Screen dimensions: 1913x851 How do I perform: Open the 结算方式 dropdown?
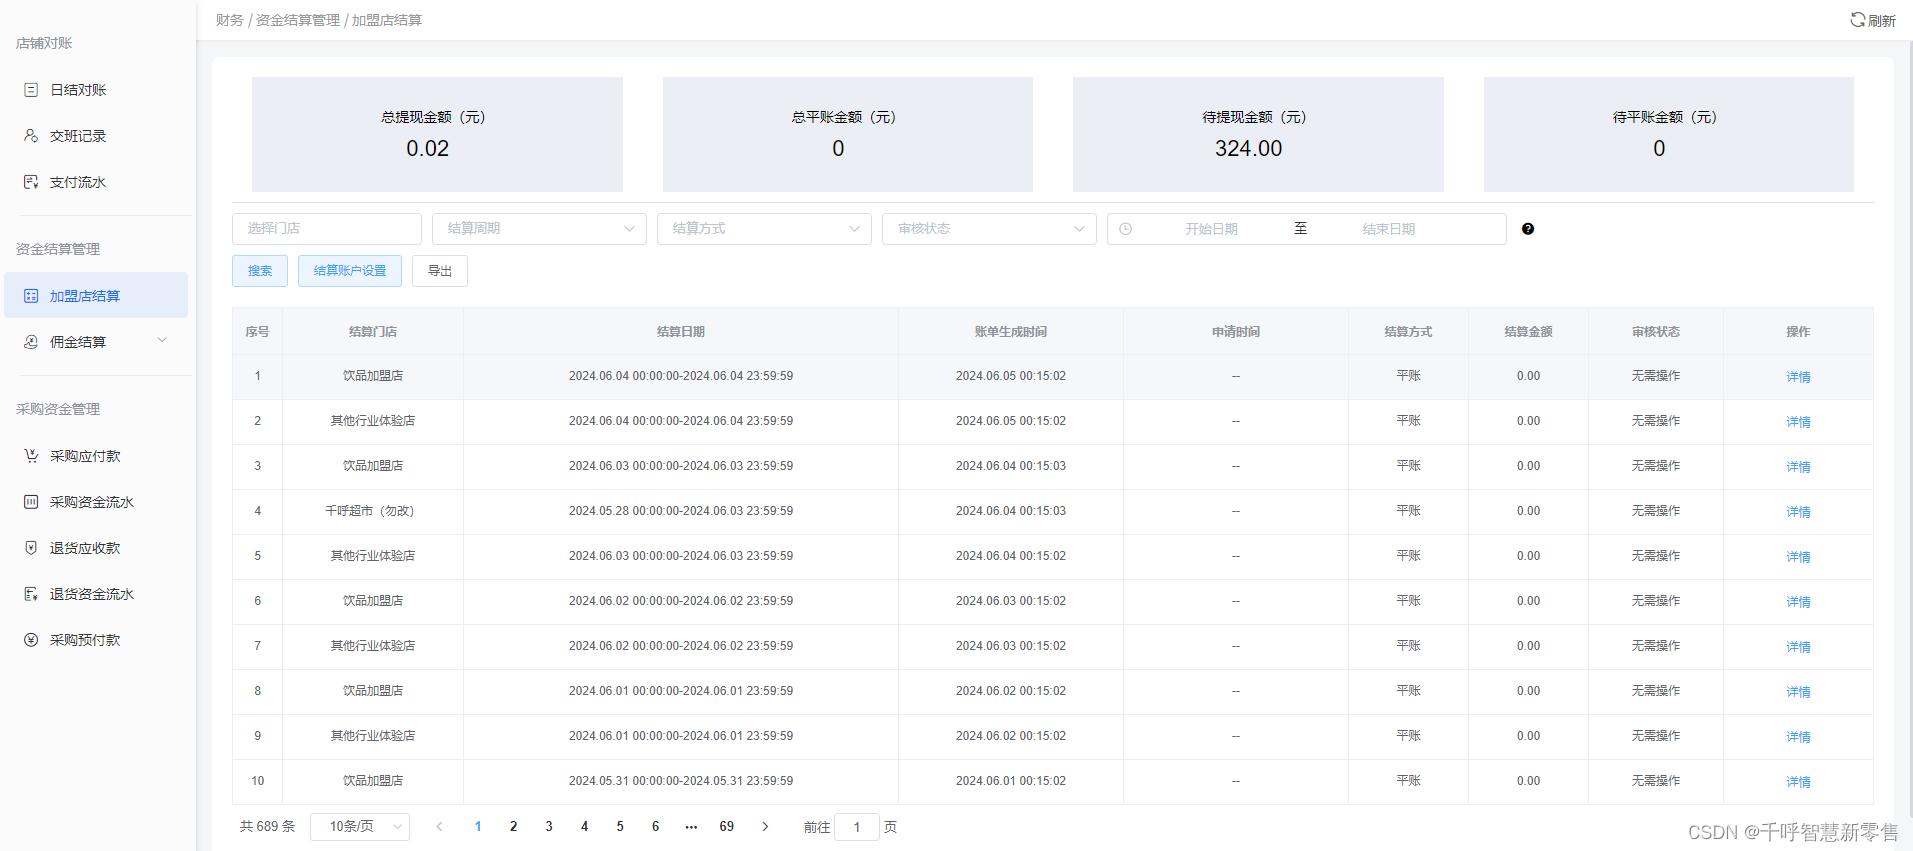[764, 229]
